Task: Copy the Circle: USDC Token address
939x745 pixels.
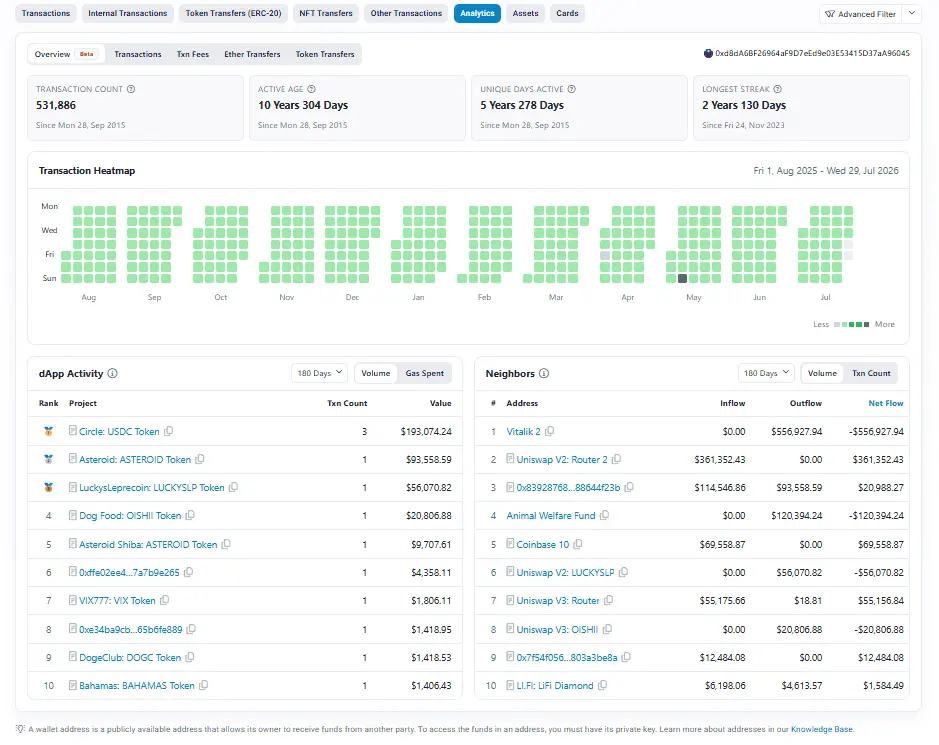Action: click(x=169, y=431)
